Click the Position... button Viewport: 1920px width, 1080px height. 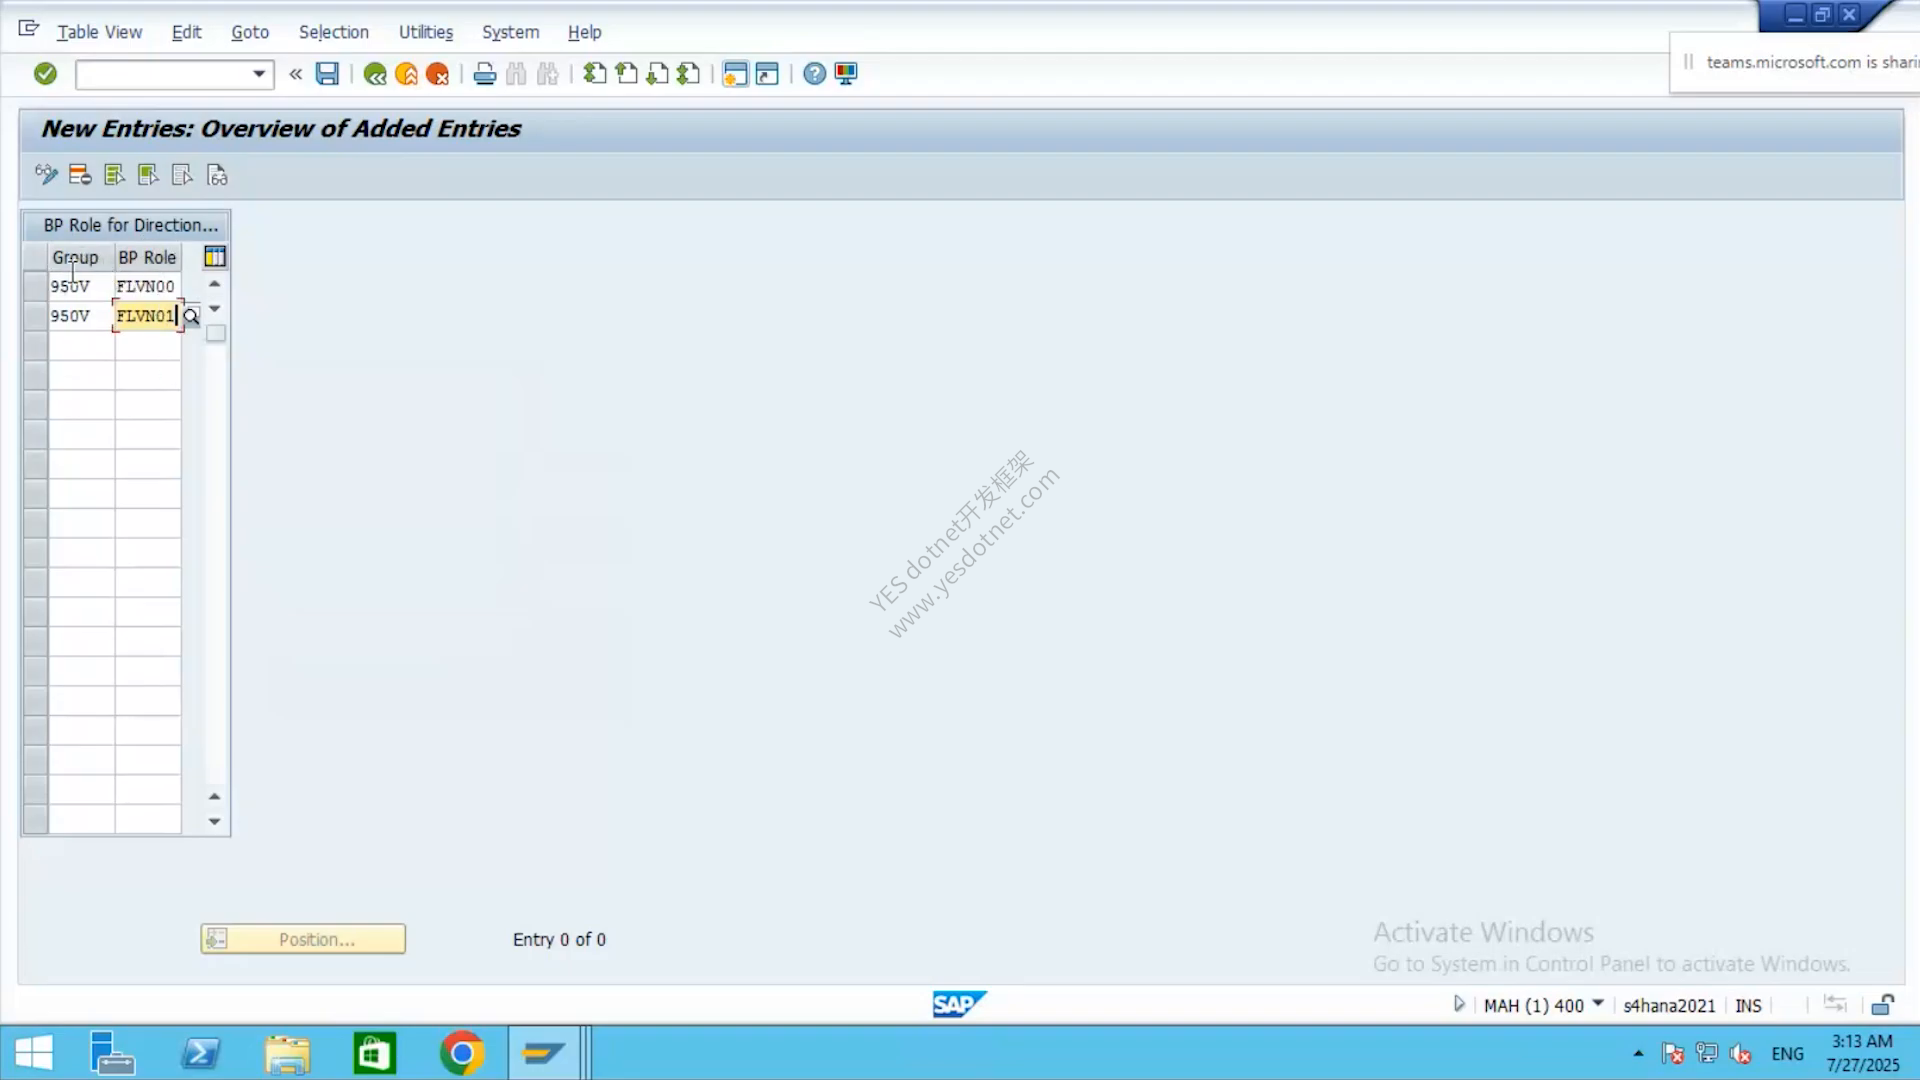(x=303, y=939)
